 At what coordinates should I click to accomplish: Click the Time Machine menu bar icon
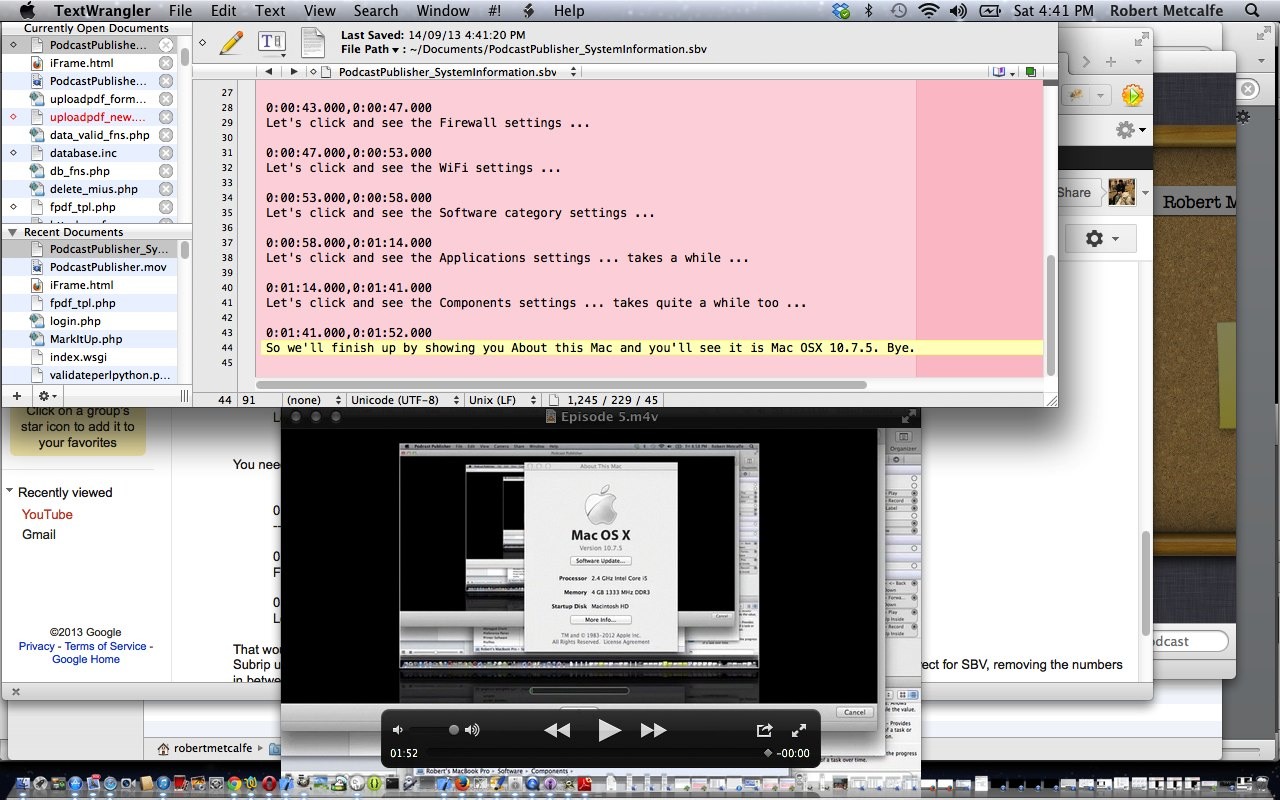click(x=899, y=11)
